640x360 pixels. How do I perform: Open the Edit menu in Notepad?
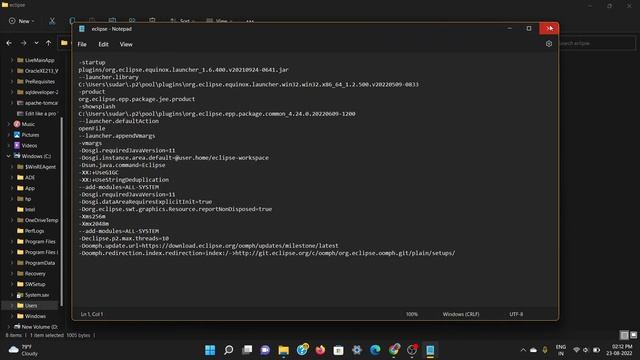click(103, 44)
